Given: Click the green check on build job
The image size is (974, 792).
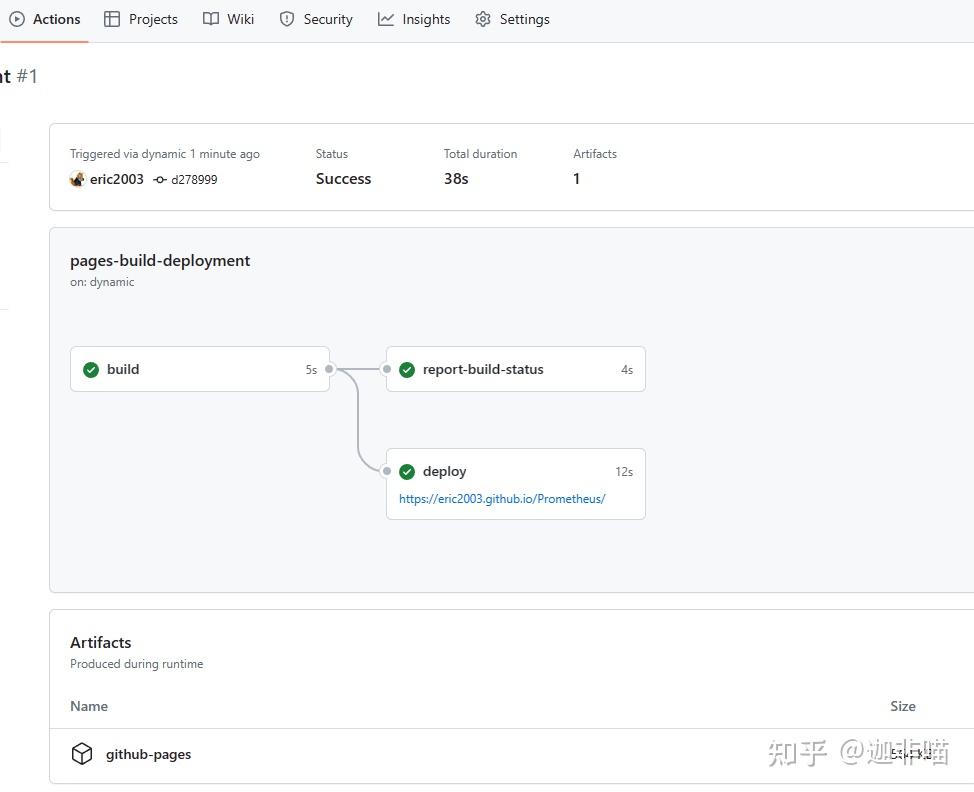Looking at the screenshot, I should coord(91,369).
